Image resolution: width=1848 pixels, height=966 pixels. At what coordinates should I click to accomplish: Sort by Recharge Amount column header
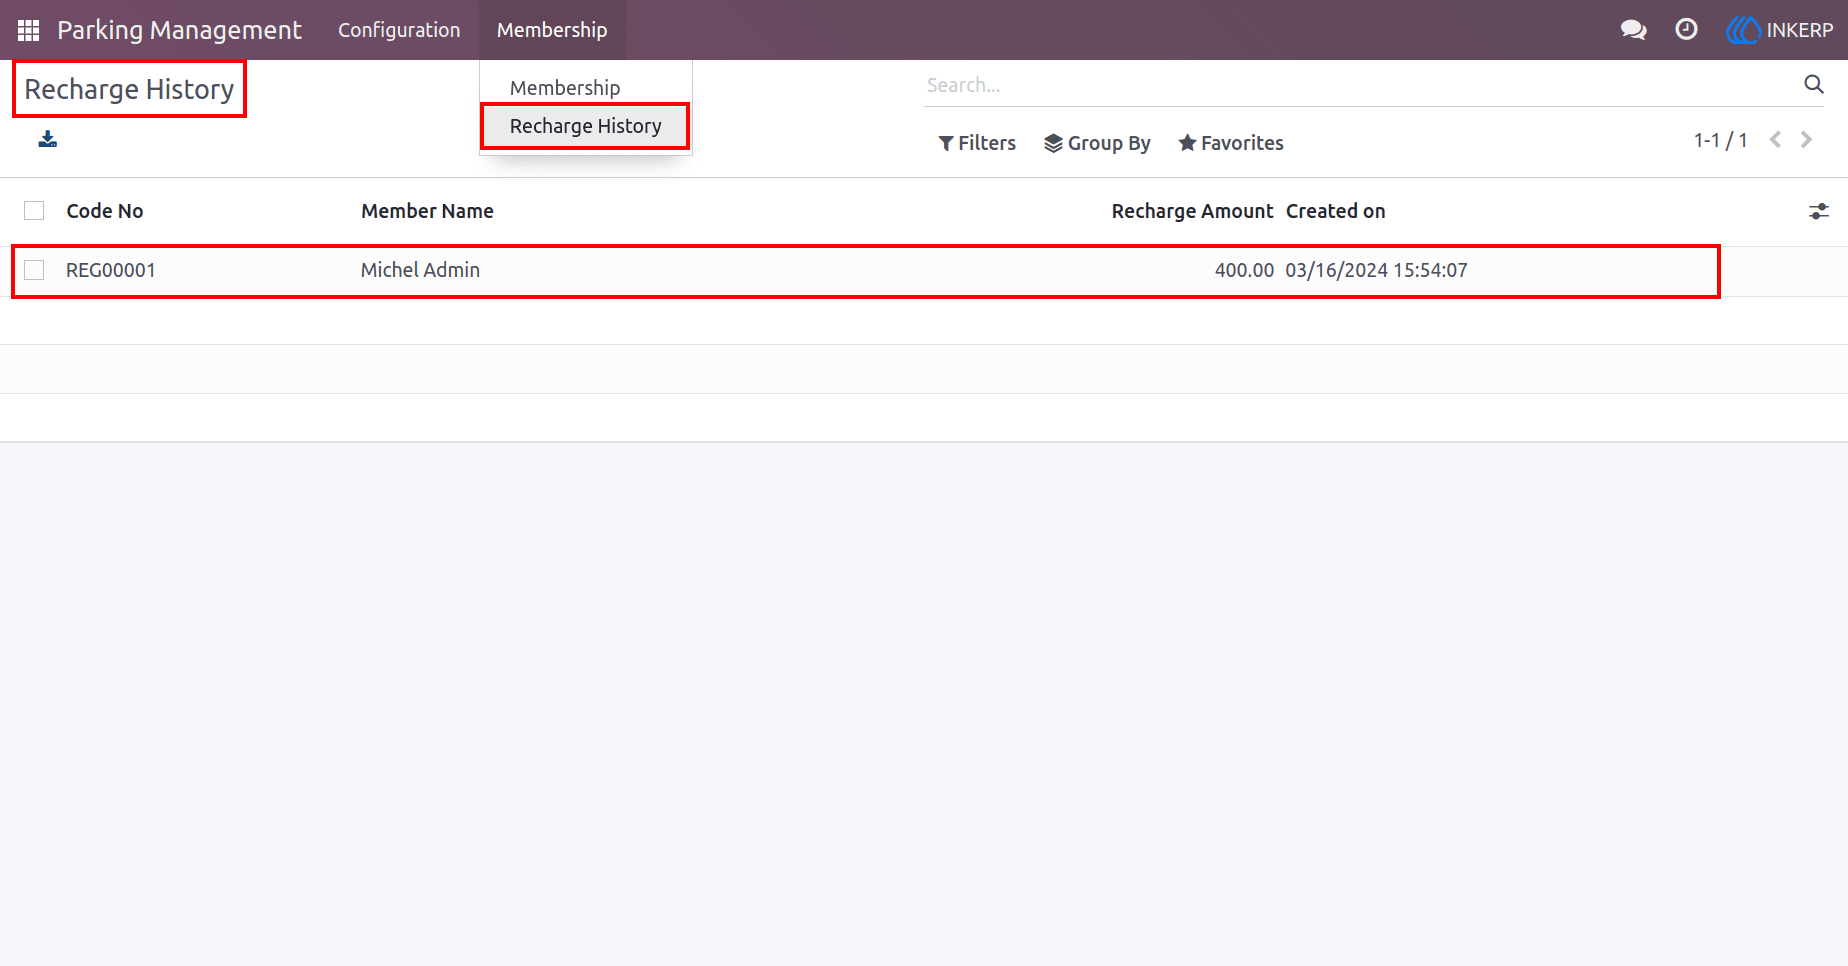[1192, 211]
